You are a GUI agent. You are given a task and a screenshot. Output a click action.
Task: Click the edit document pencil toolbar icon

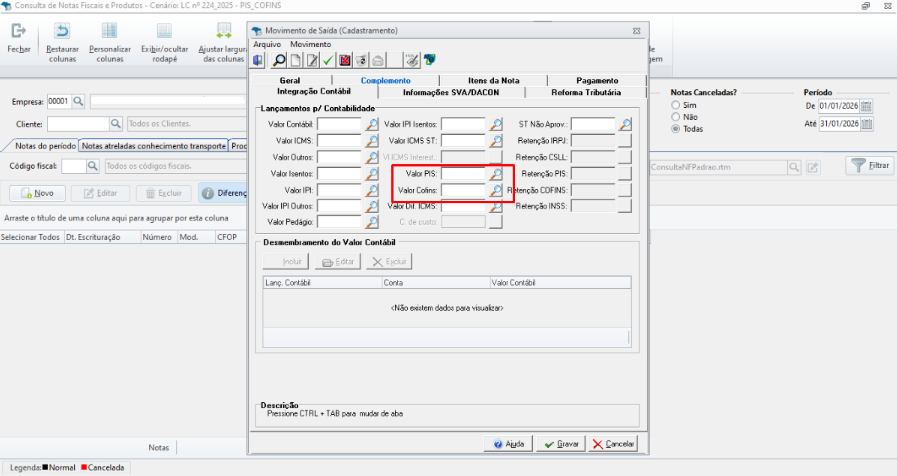point(312,60)
